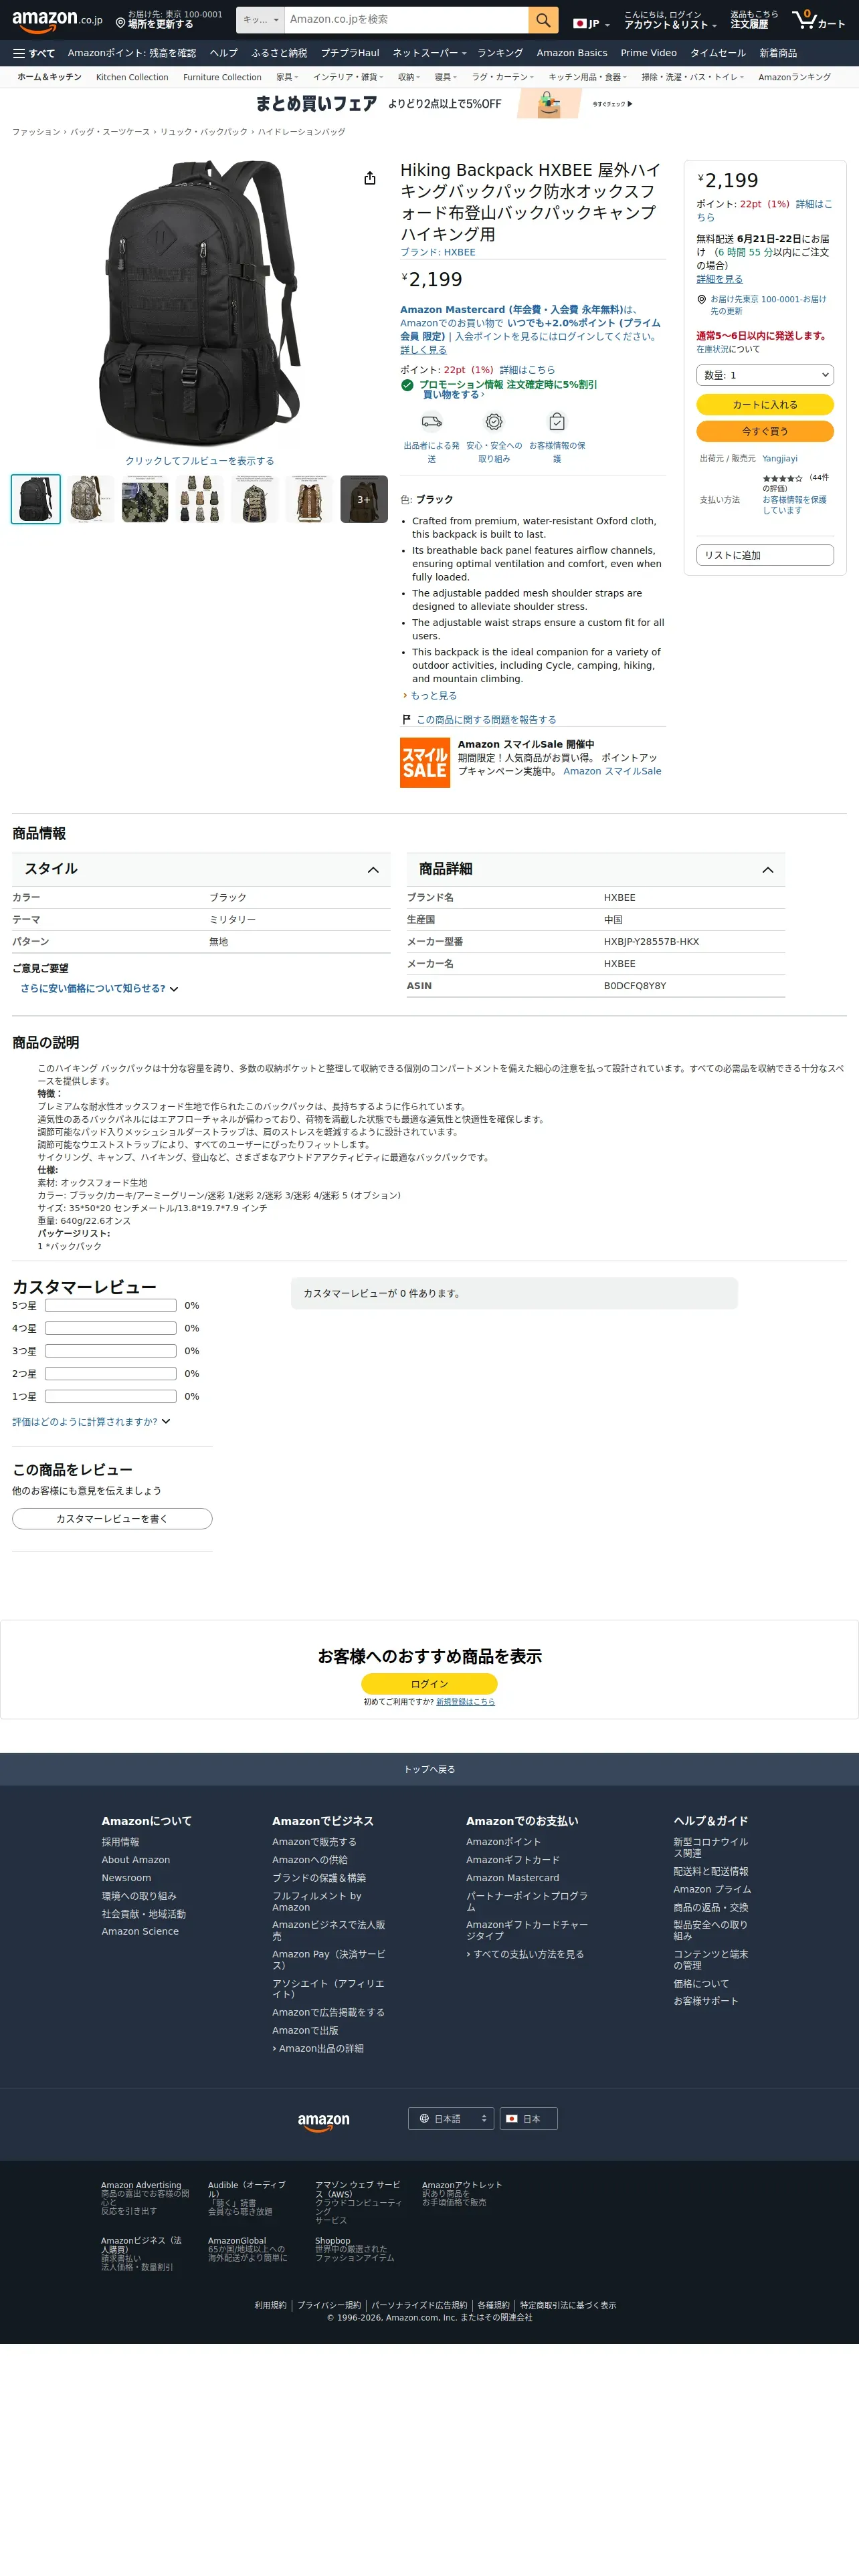The width and height of the screenshot is (859, 2576).
Task: Click the 1つ星 rating bar
Action: pos(111,1396)
